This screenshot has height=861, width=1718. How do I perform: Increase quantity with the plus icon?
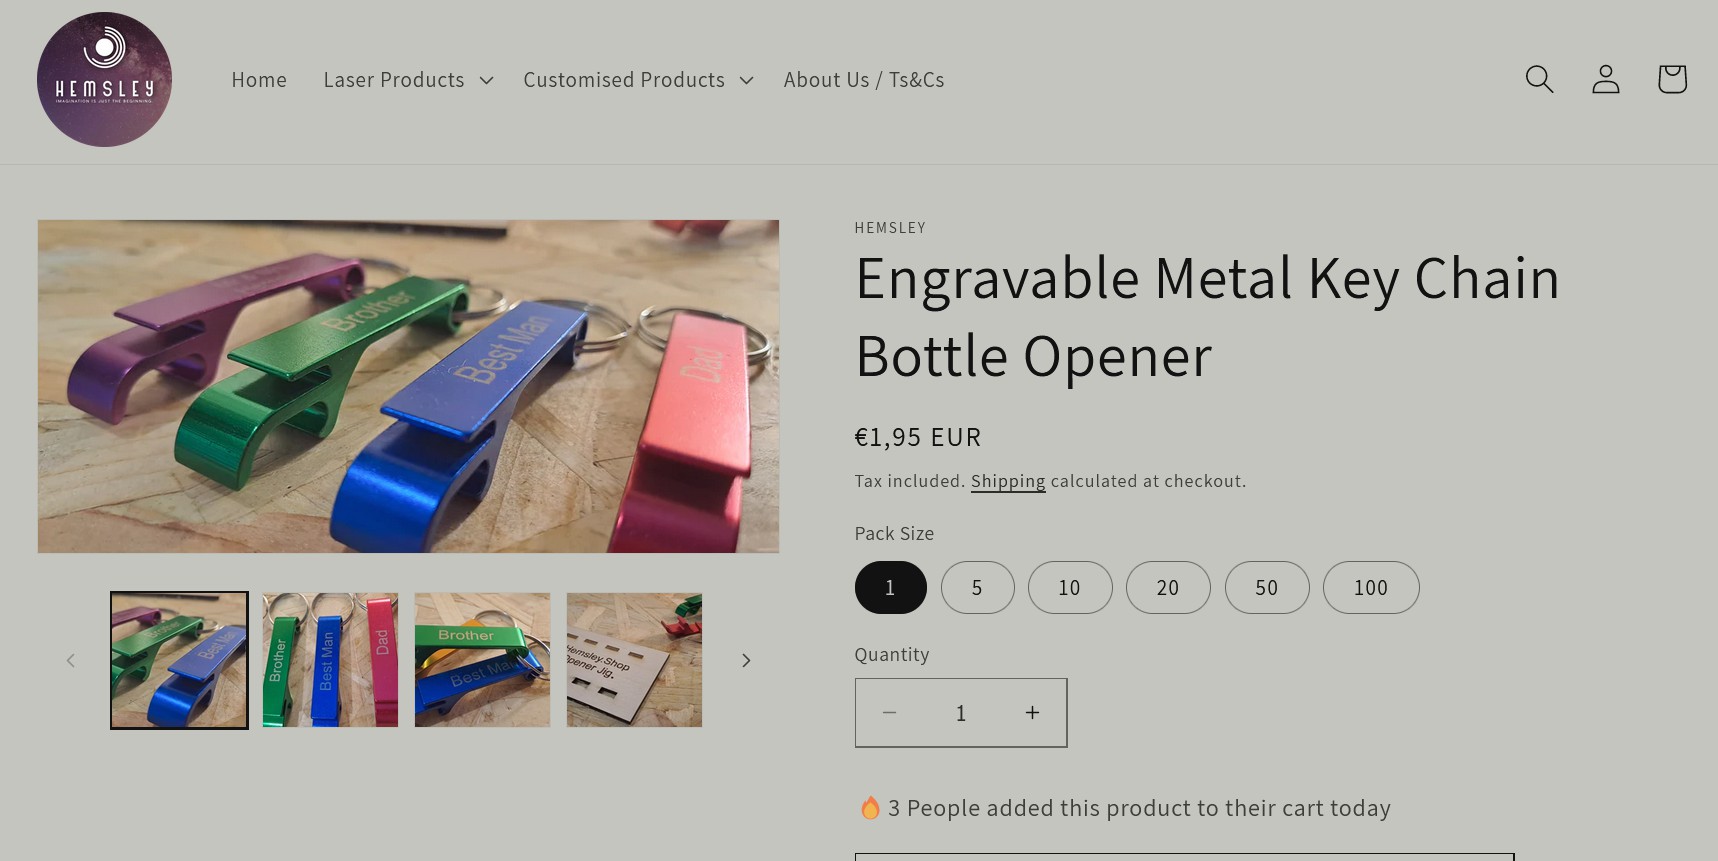[1032, 712]
